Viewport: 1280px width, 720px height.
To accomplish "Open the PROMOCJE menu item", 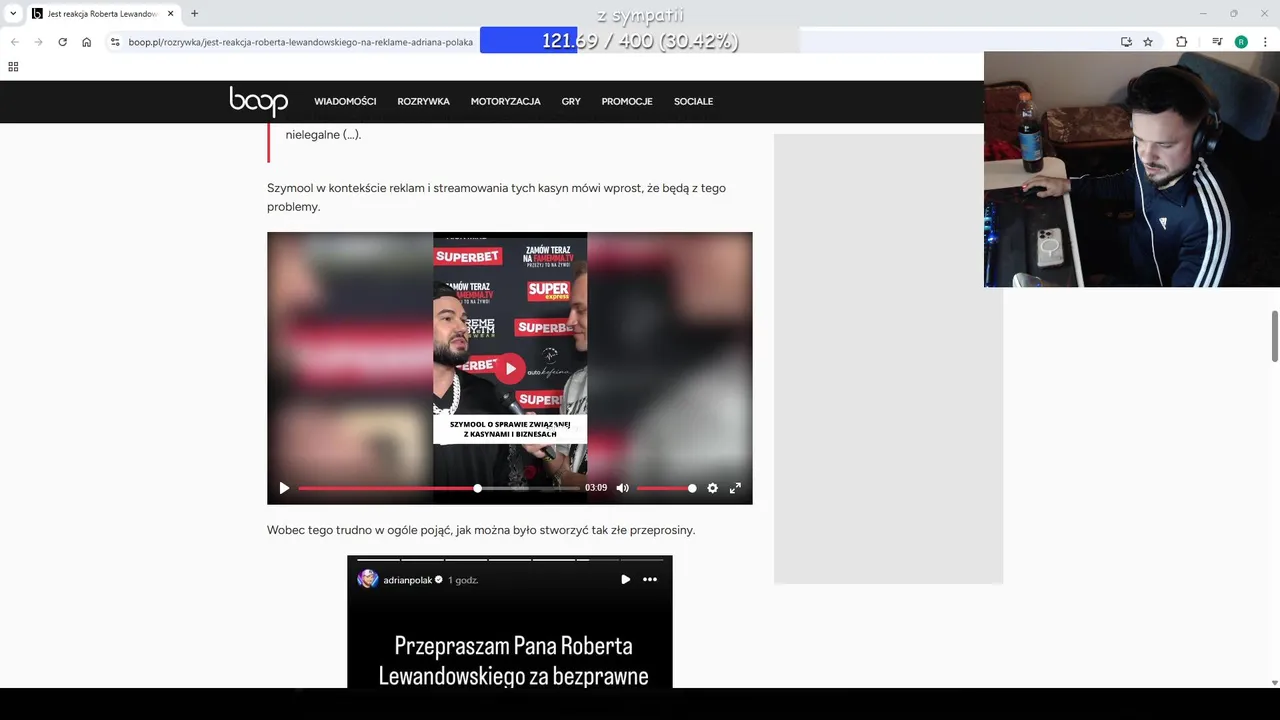I will 627,101.
